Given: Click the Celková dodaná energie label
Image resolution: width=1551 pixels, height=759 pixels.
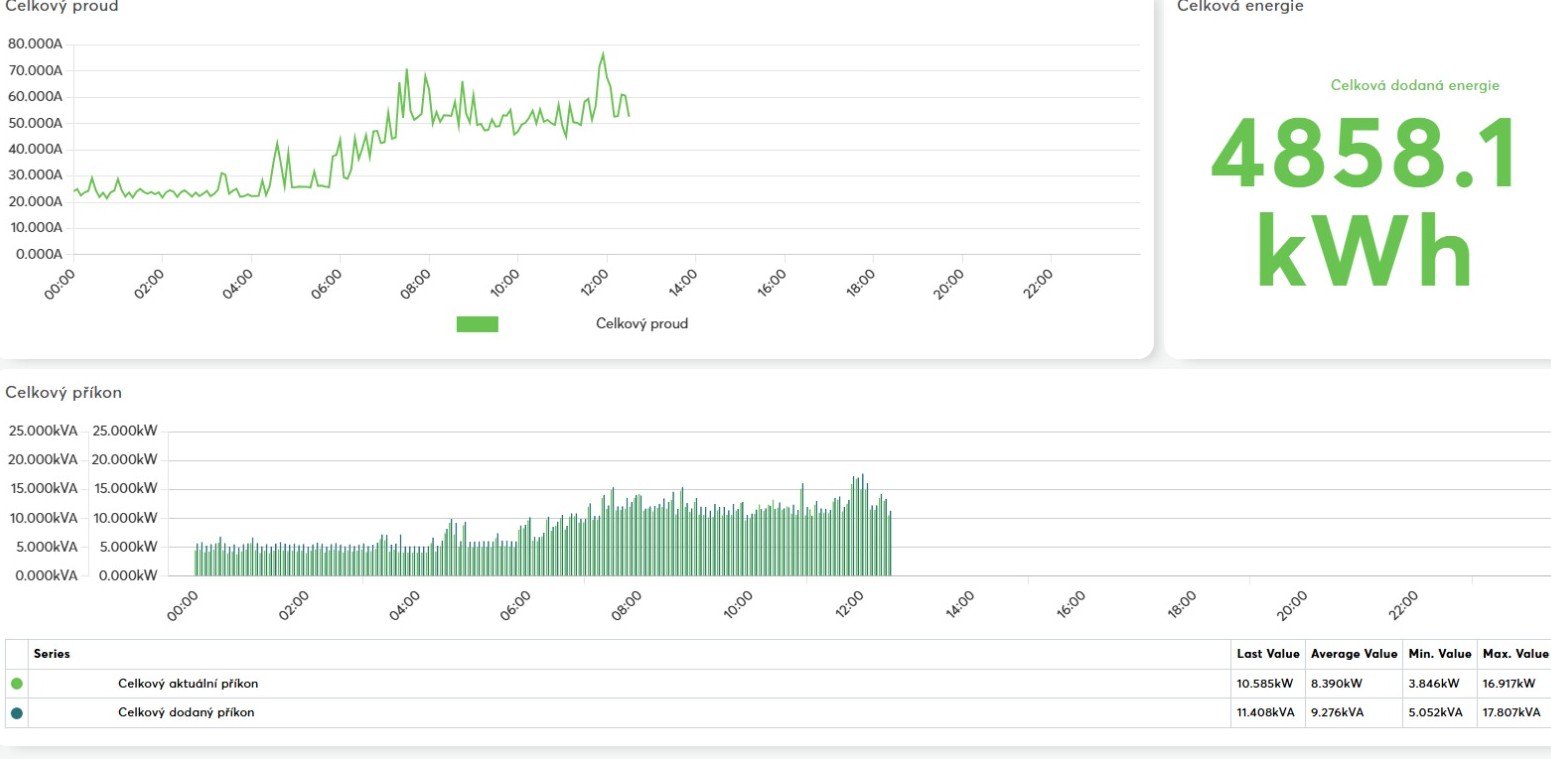Looking at the screenshot, I should [1415, 86].
